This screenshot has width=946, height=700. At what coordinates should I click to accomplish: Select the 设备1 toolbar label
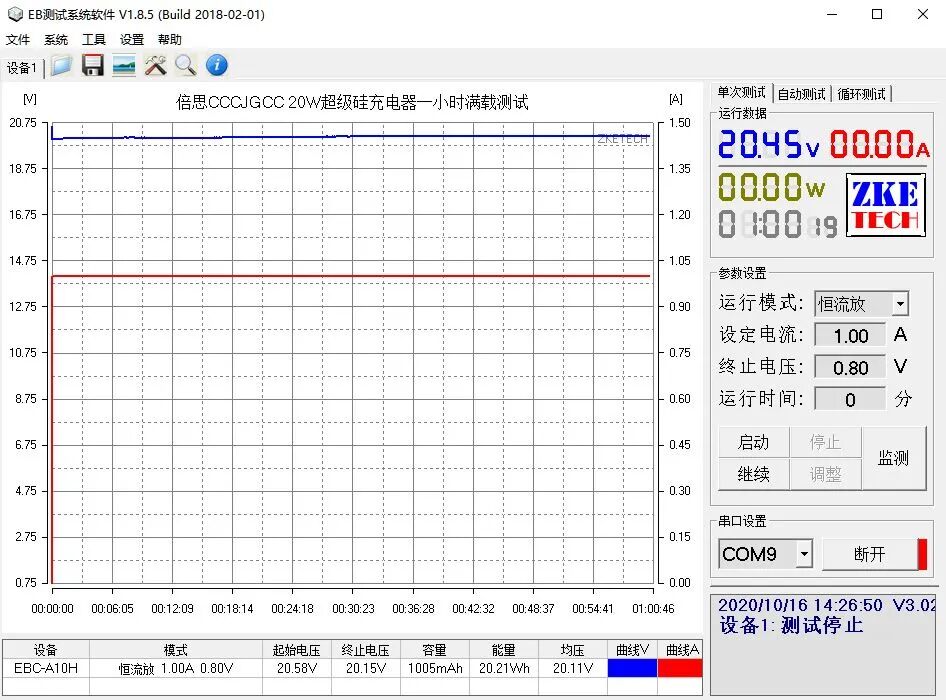click(22, 68)
